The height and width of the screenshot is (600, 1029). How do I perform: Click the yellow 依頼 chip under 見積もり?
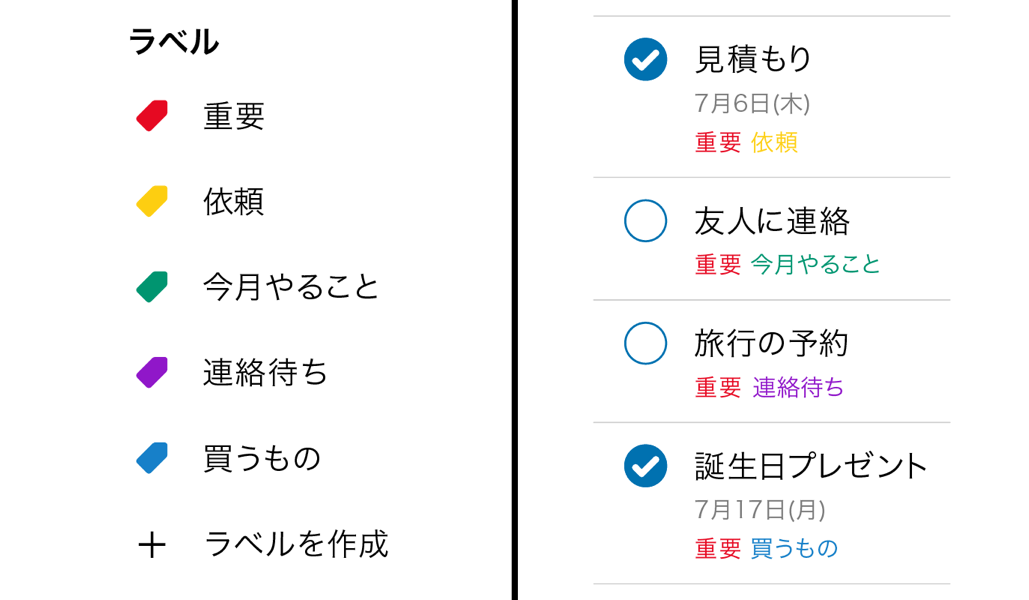pos(776,143)
